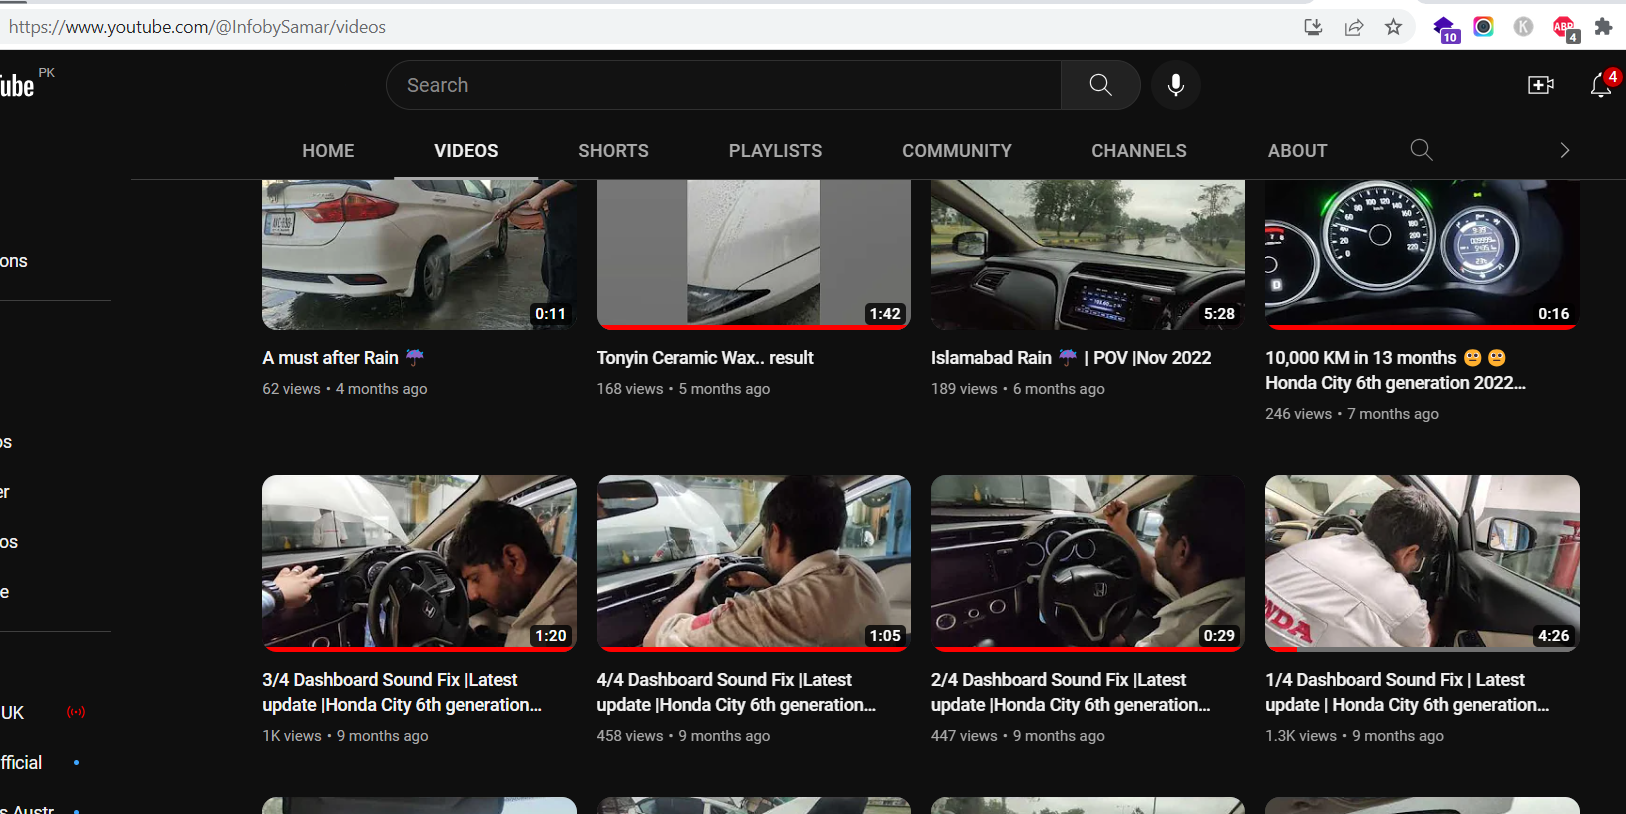Play the white car rain wash thumbnail
Viewport: 1626px width, 814px height.
click(x=419, y=254)
